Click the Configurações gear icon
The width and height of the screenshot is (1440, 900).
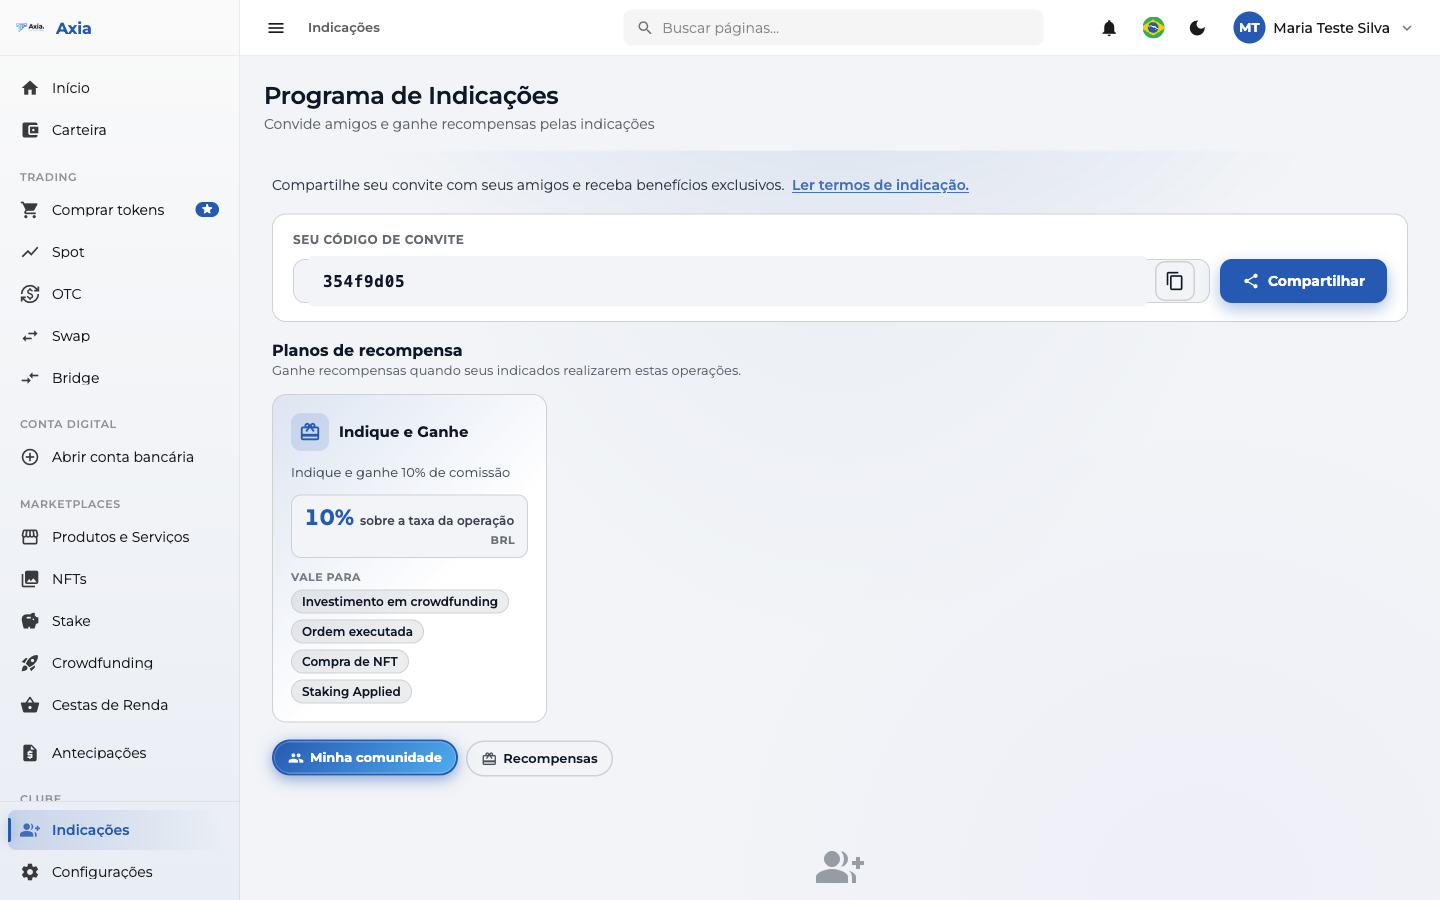tap(30, 872)
